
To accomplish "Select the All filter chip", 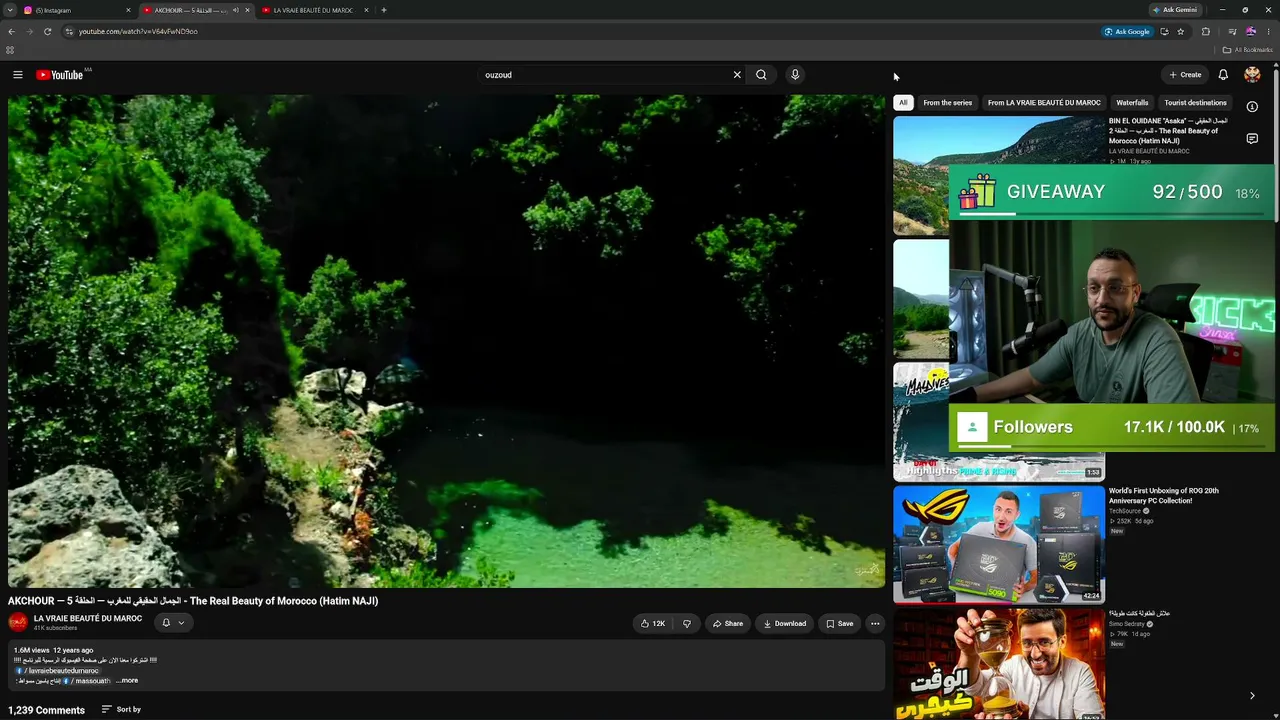I will tap(903, 102).
